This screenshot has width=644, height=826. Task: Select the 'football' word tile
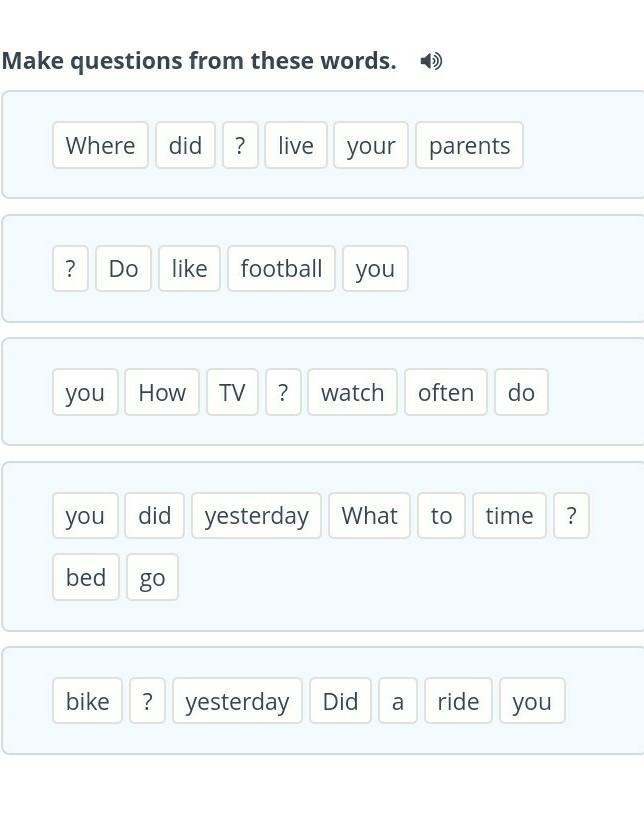point(281,269)
